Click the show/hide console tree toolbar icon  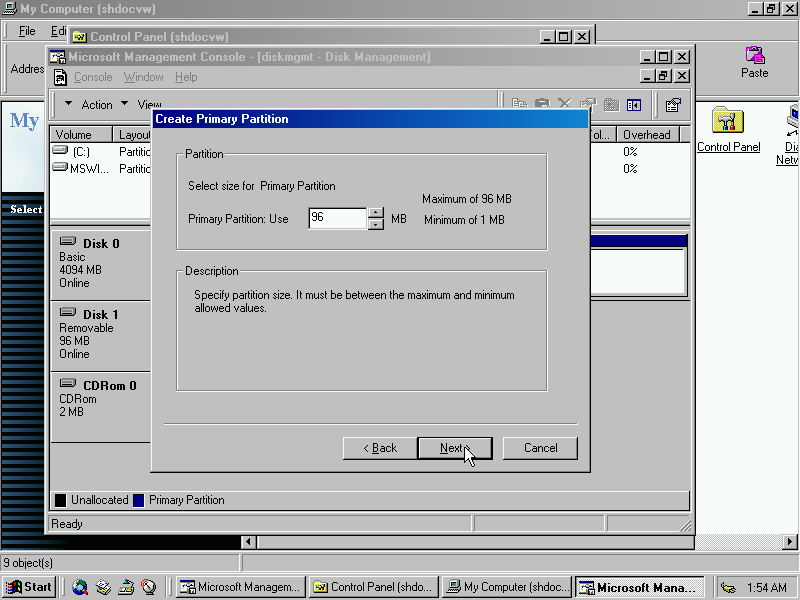click(633, 105)
